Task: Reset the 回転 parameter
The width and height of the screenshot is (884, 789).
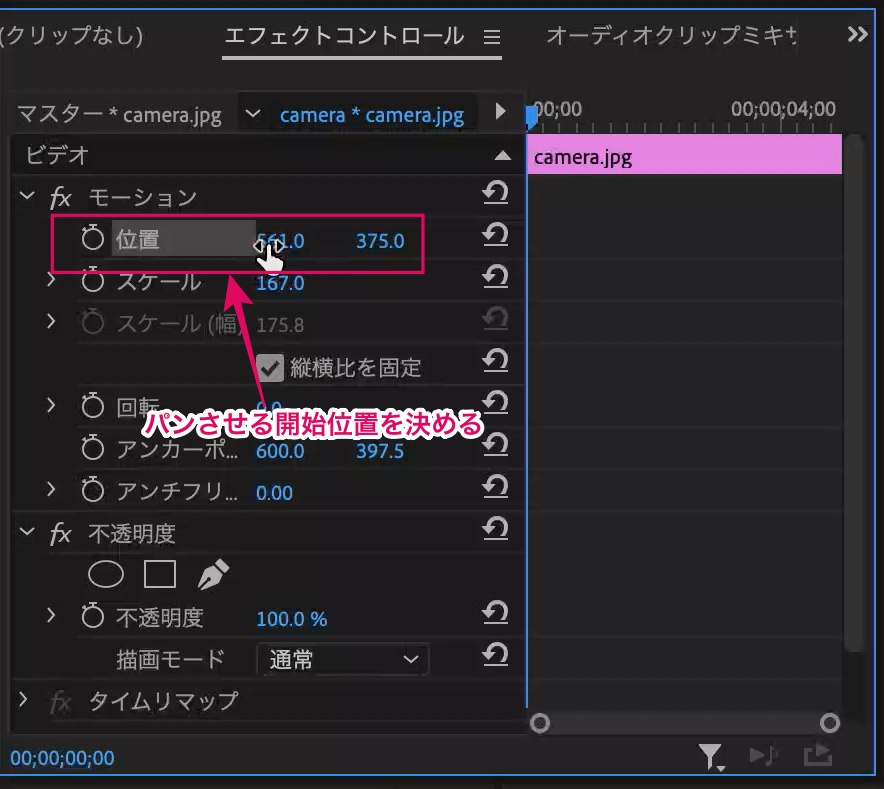Action: pos(495,403)
